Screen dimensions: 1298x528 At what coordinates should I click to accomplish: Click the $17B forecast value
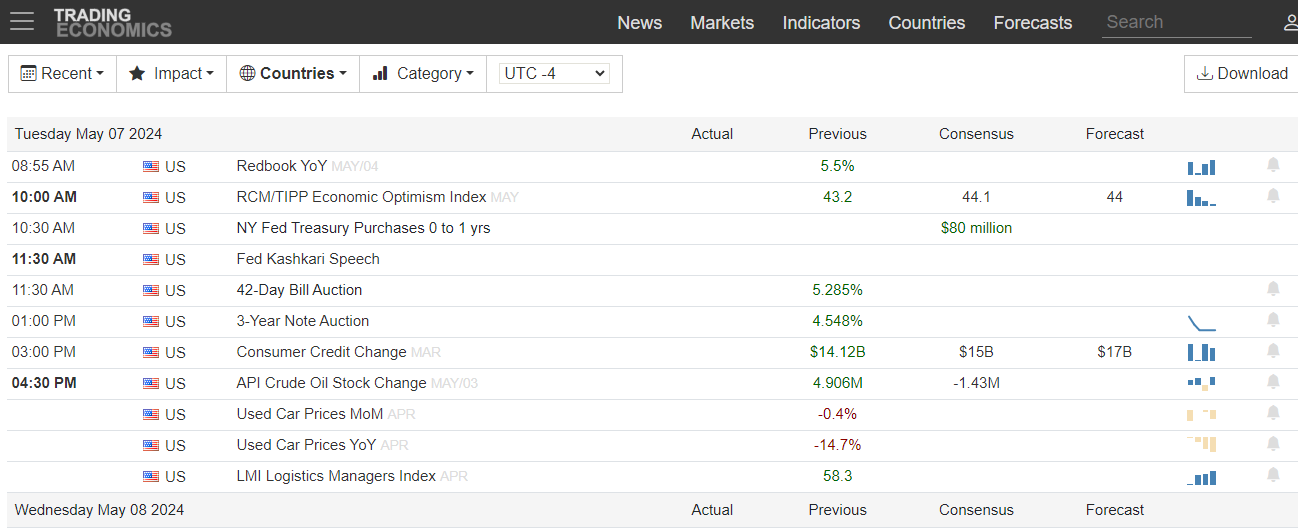[1114, 352]
